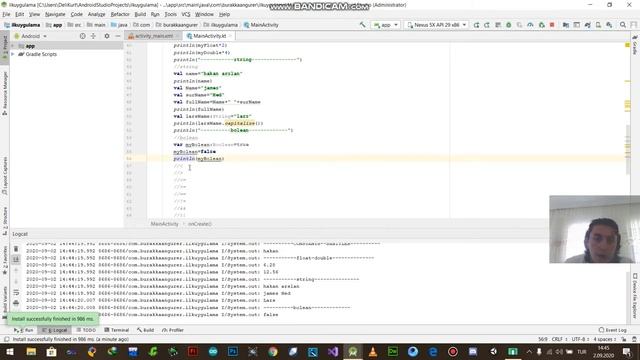Click the CRLF line separator status item

559,339
